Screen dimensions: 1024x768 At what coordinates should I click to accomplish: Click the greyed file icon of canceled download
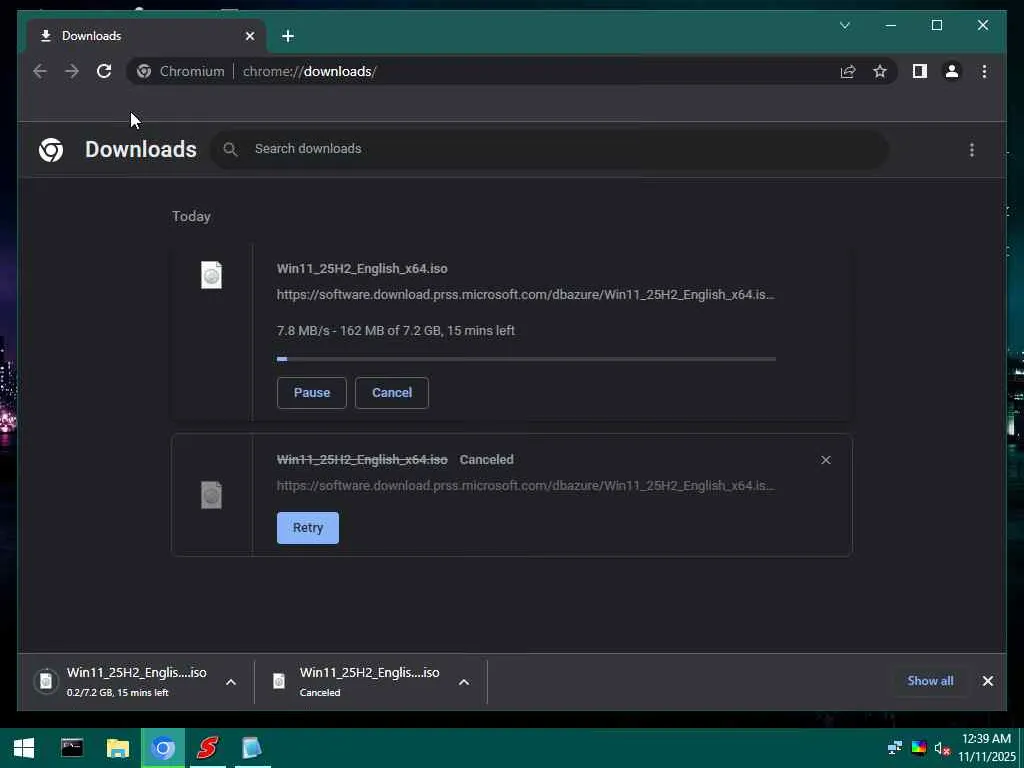coord(211,494)
